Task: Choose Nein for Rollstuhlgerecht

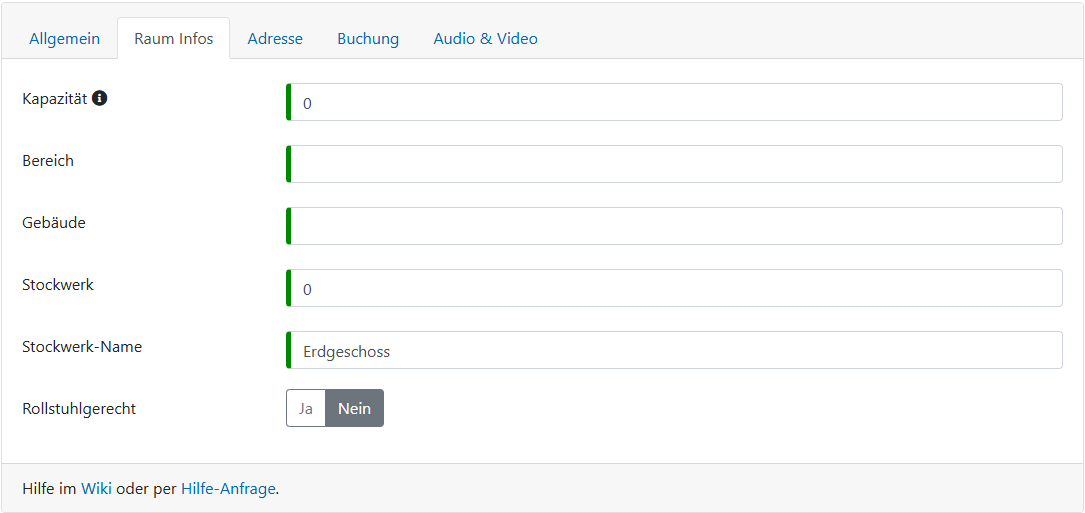Action: point(354,408)
